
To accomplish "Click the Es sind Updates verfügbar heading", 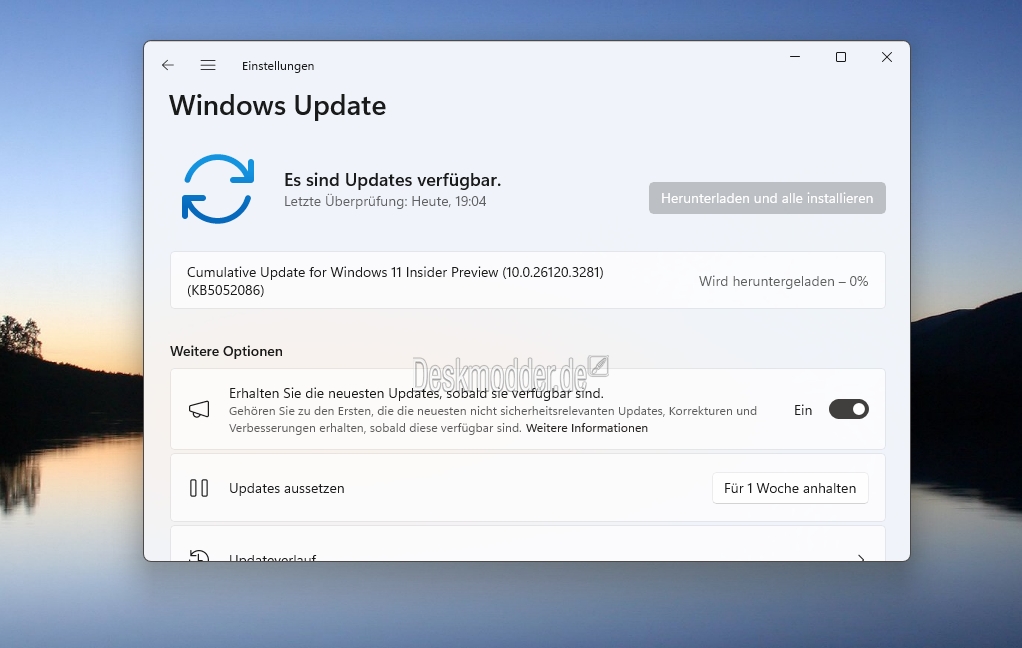I will (x=392, y=180).
